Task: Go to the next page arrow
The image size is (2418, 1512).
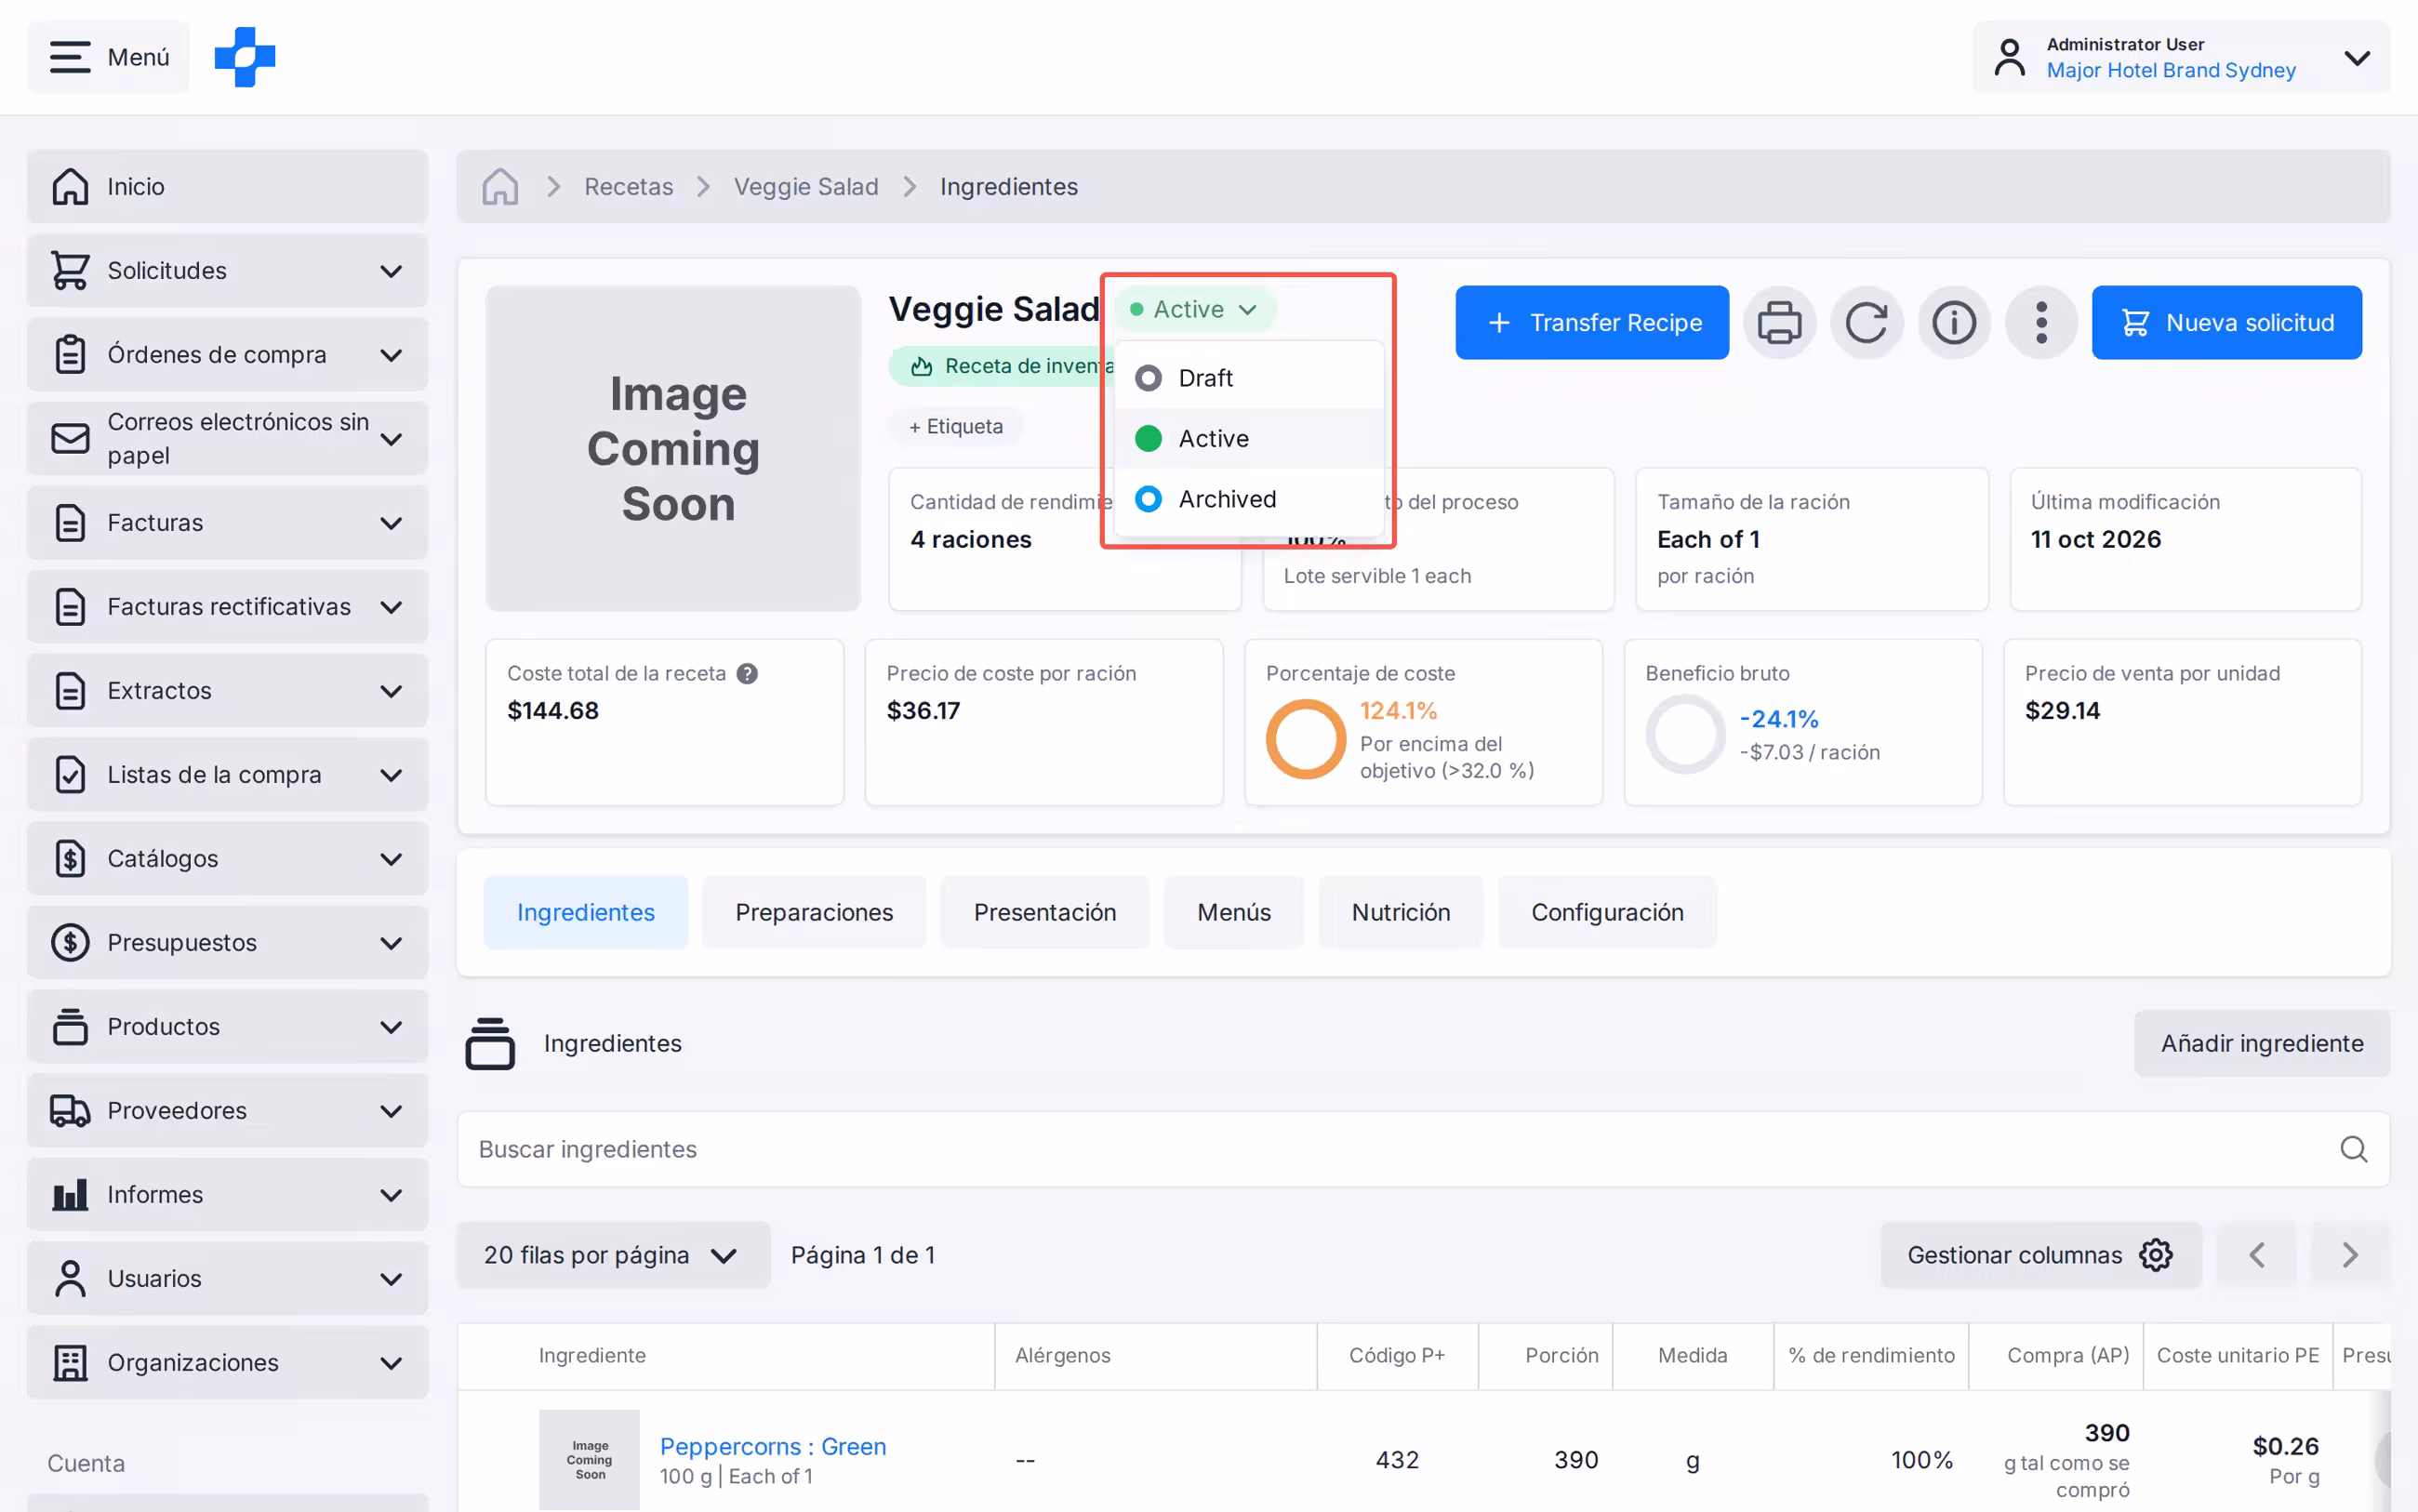Action: point(2350,1254)
